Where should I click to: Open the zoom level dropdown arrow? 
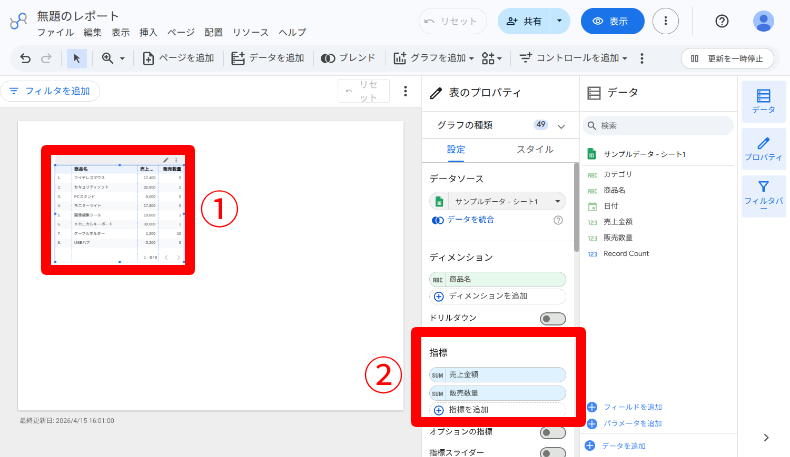[122, 59]
